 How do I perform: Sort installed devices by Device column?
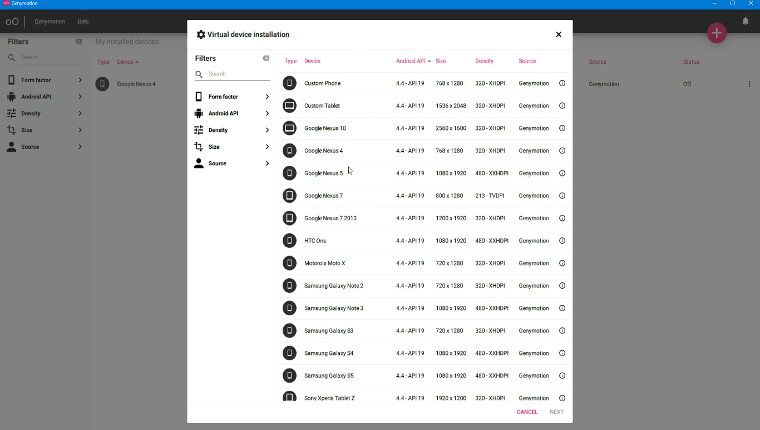pyautogui.click(x=127, y=62)
